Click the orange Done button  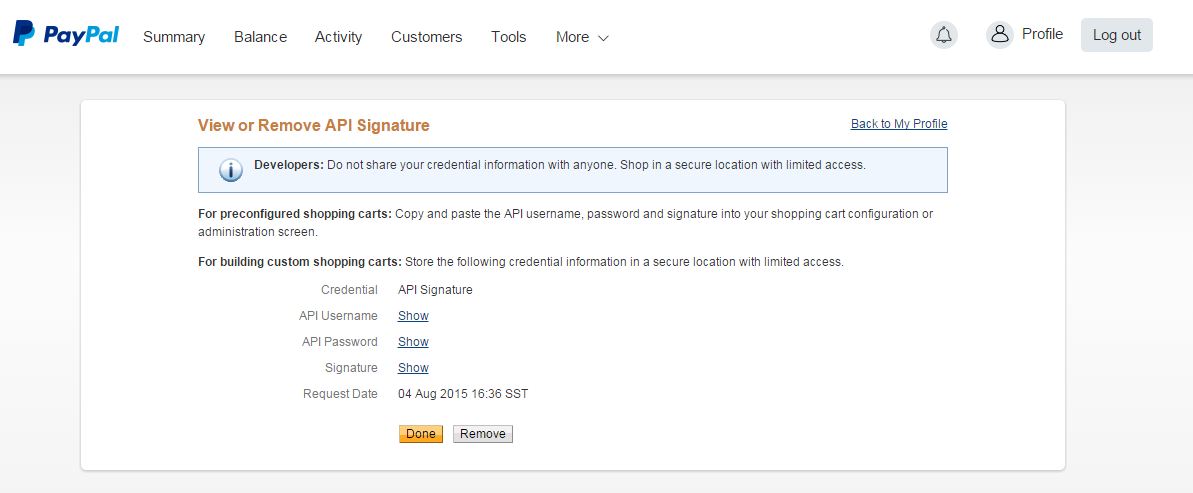tap(421, 434)
